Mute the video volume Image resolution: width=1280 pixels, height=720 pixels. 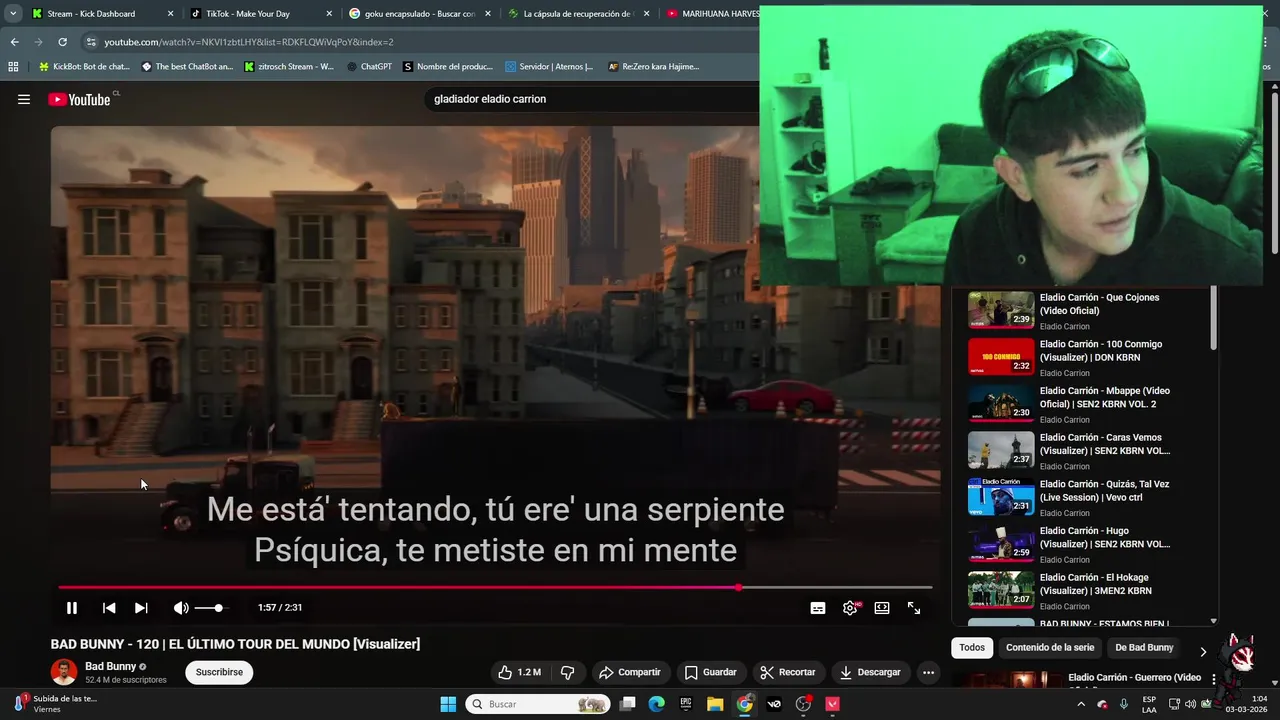tap(180, 608)
